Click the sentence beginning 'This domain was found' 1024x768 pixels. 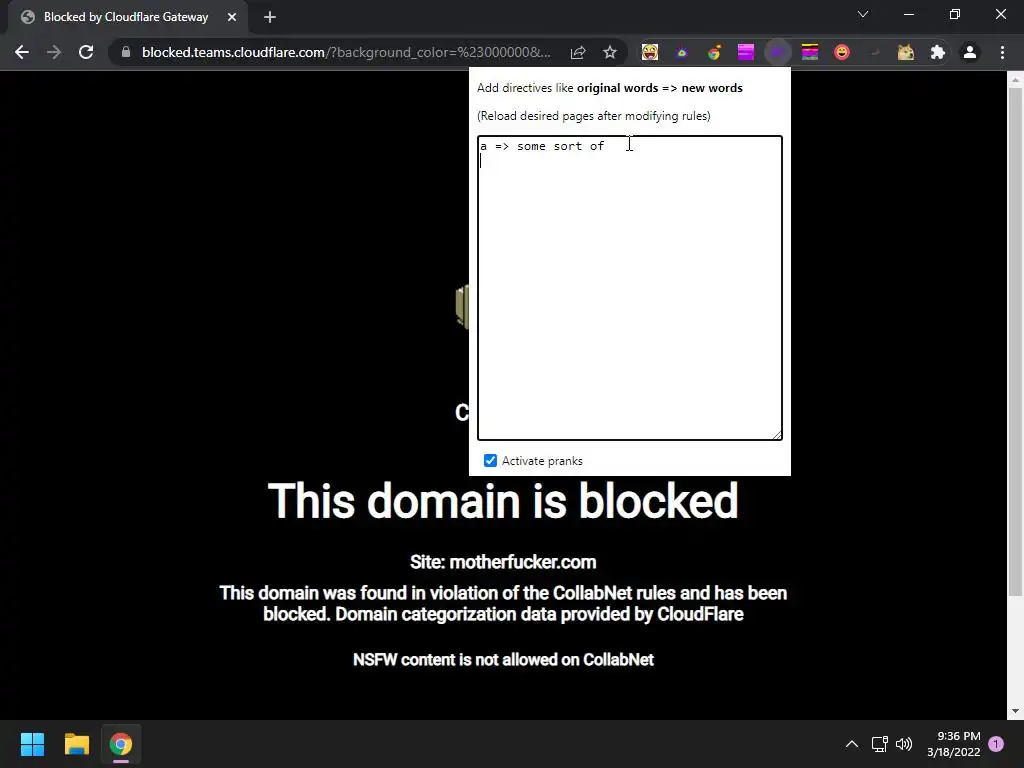[x=503, y=603]
